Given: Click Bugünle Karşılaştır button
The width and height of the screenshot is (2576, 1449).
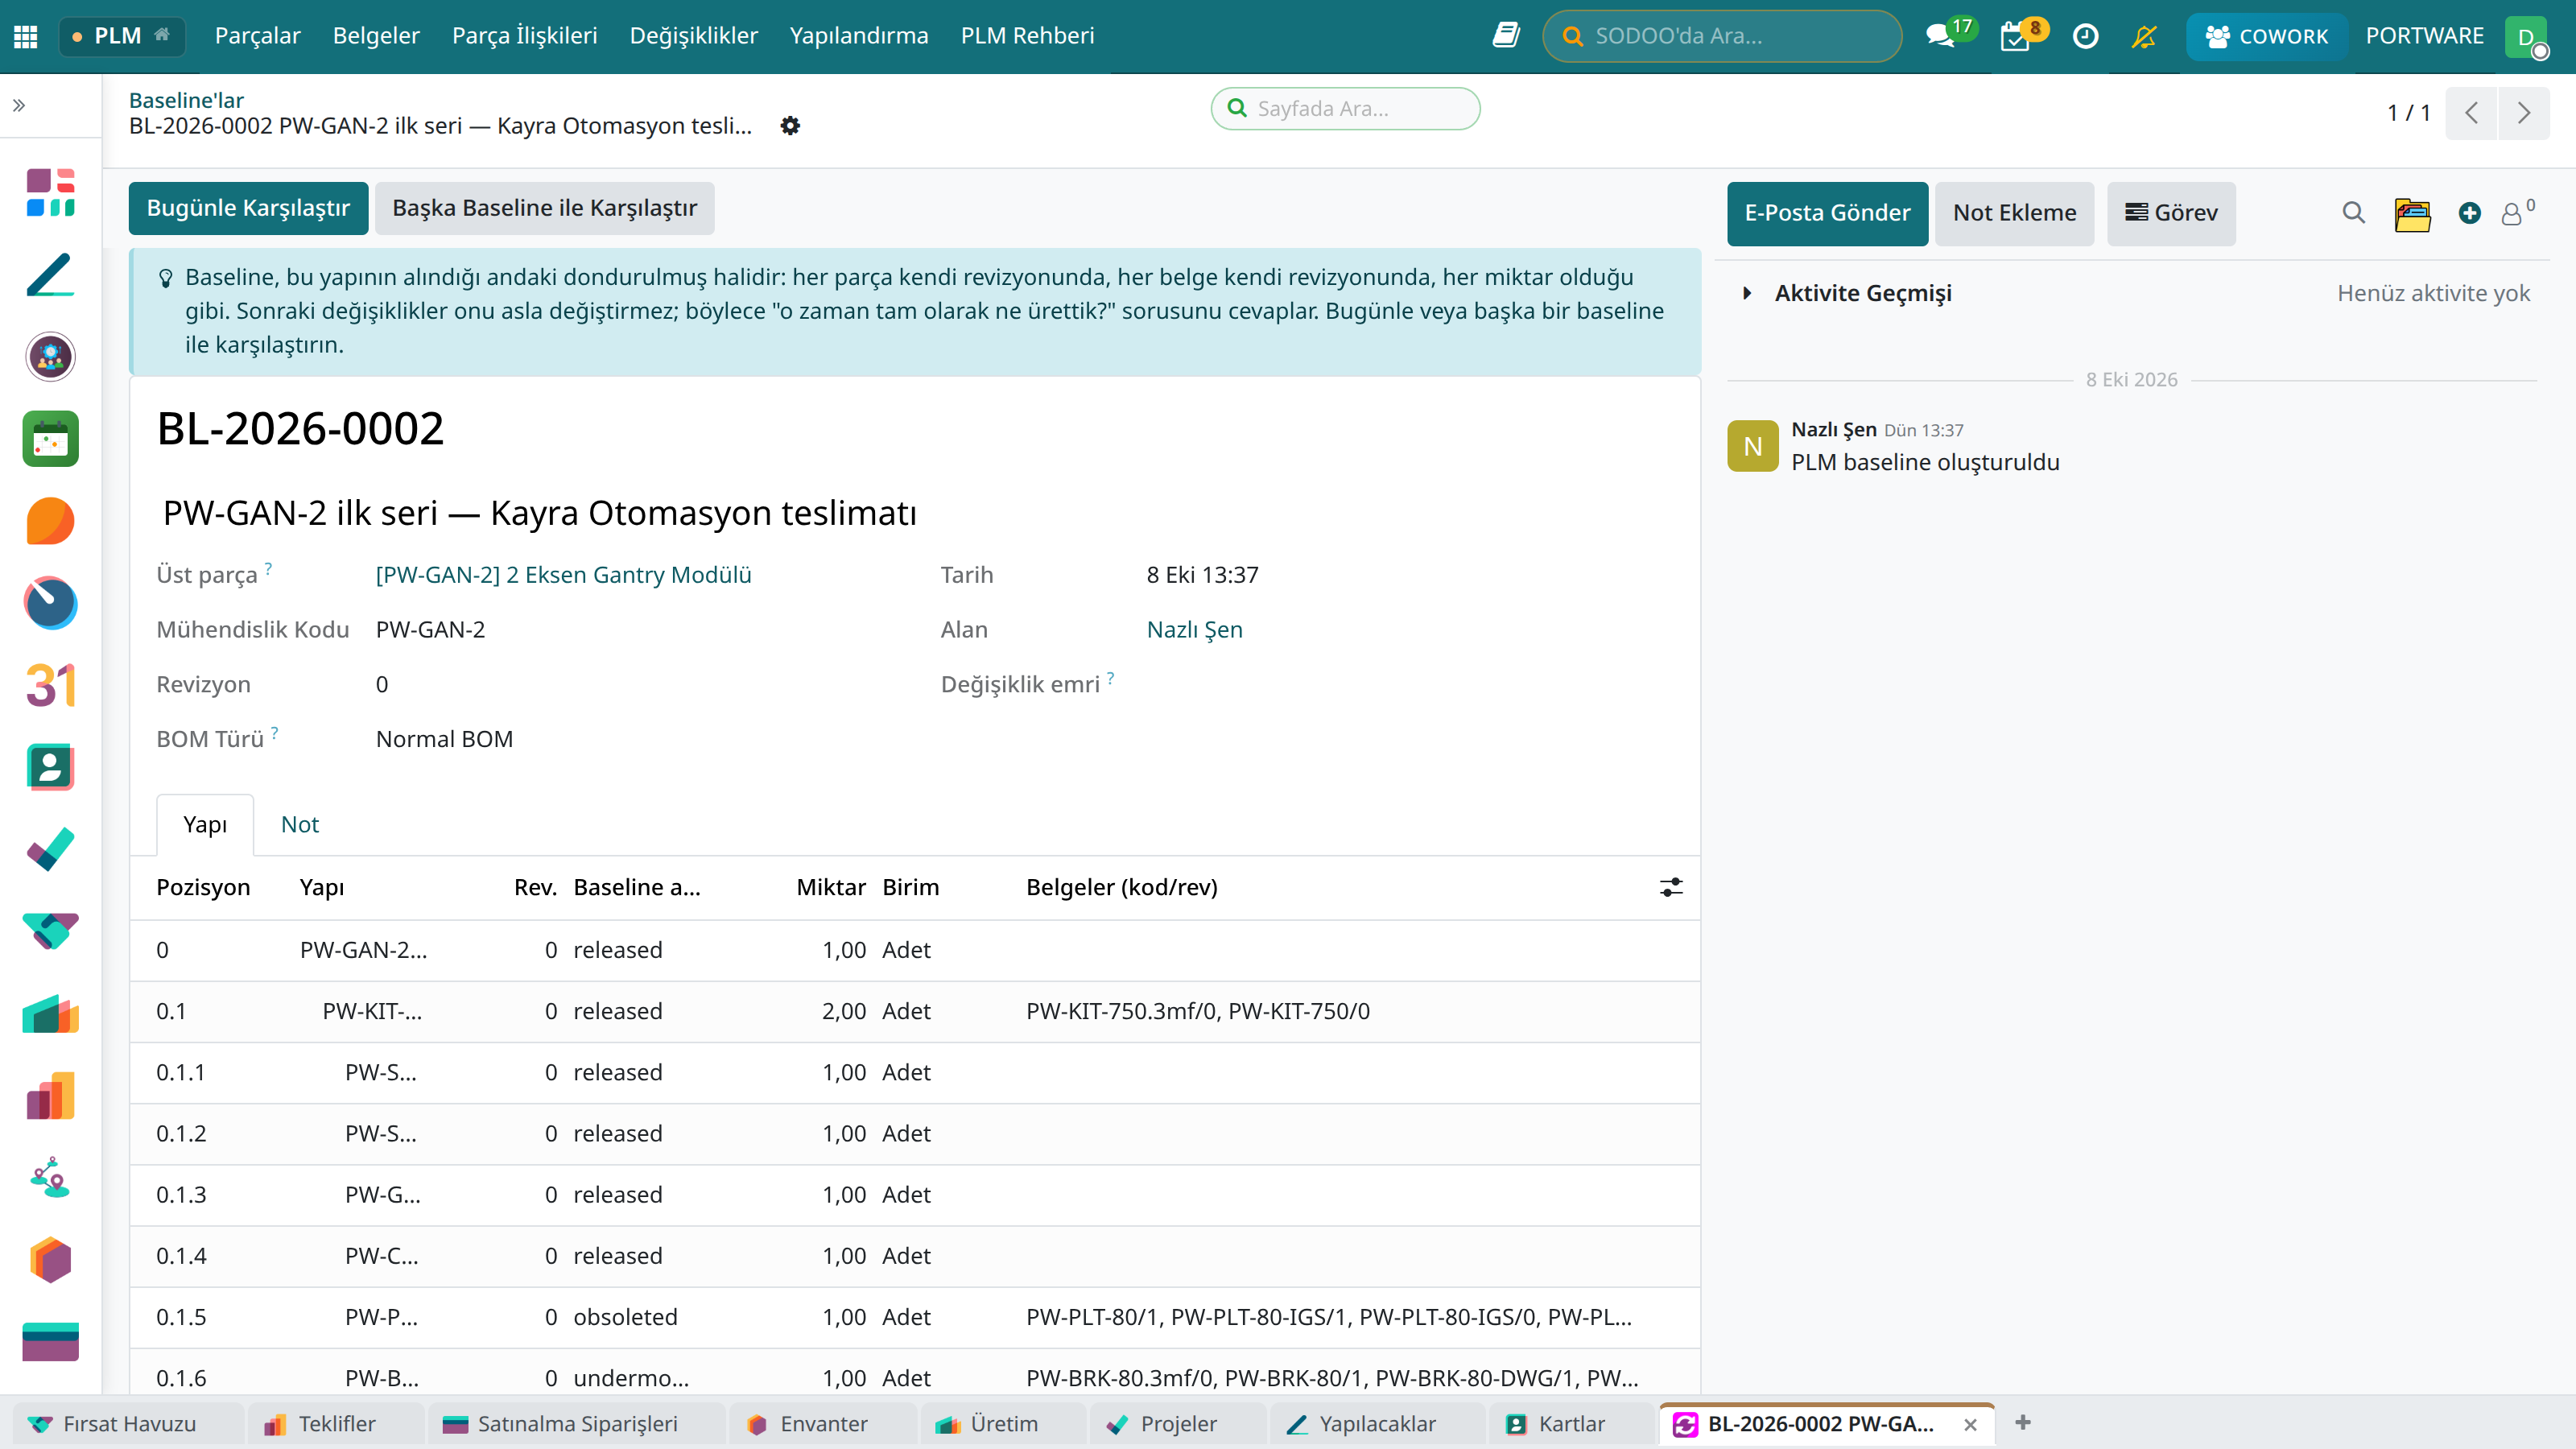Looking at the screenshot, I should click(x=248, y=208).
